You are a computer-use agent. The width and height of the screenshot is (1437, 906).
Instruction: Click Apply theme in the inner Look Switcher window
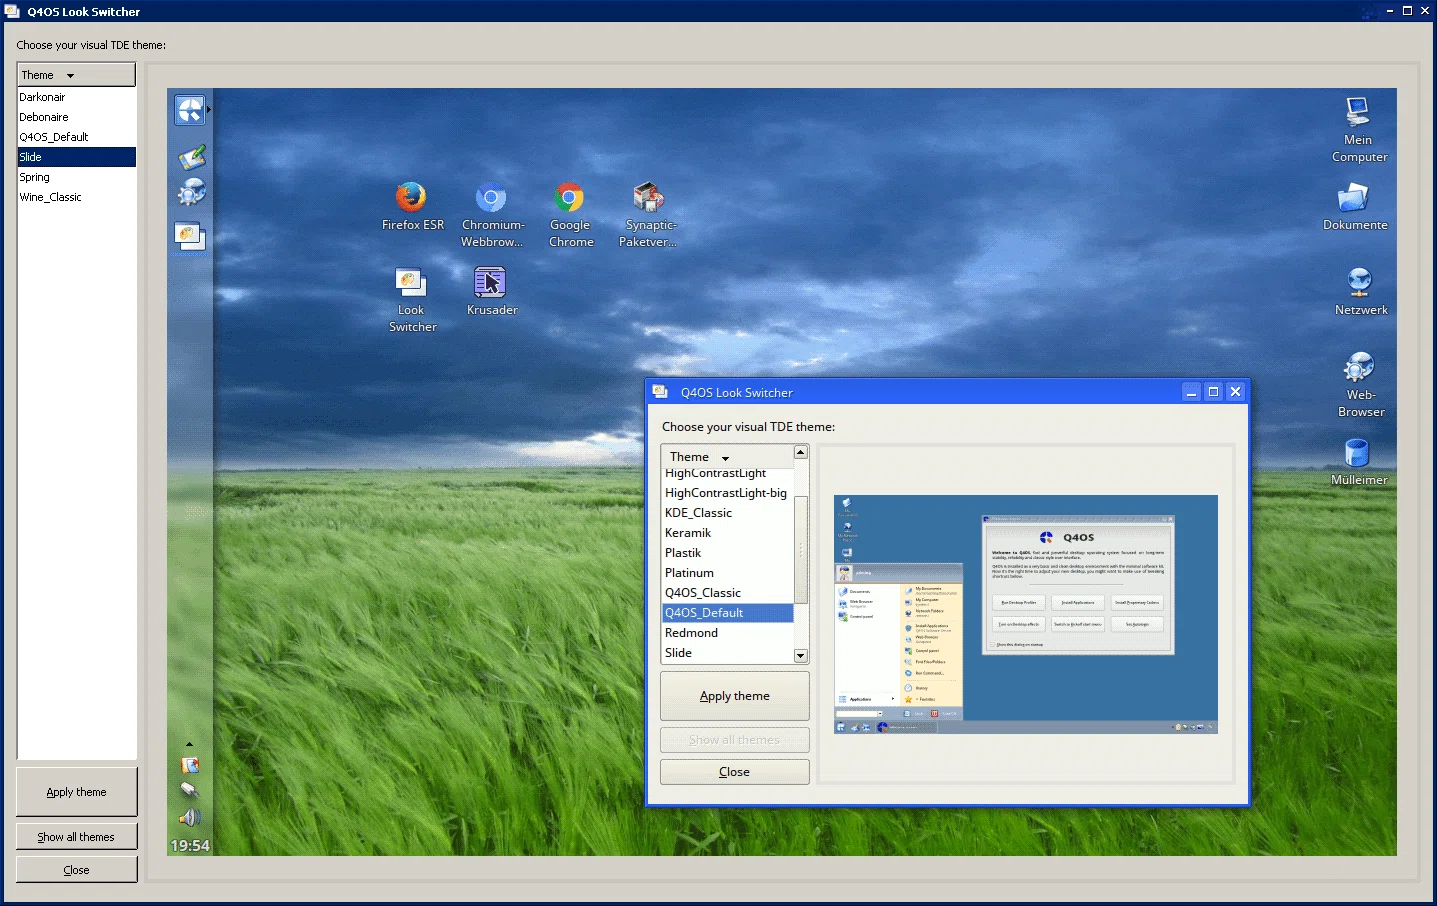click(x=735, y=696)
